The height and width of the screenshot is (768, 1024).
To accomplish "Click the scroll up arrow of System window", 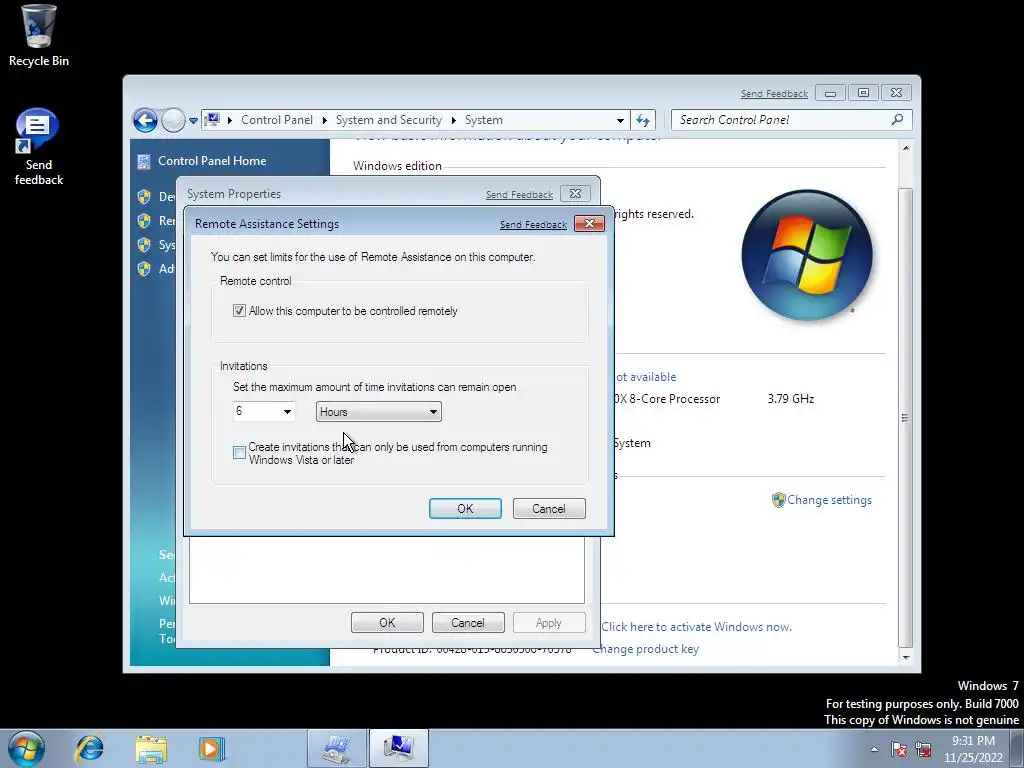I will [x=905, y=148].
